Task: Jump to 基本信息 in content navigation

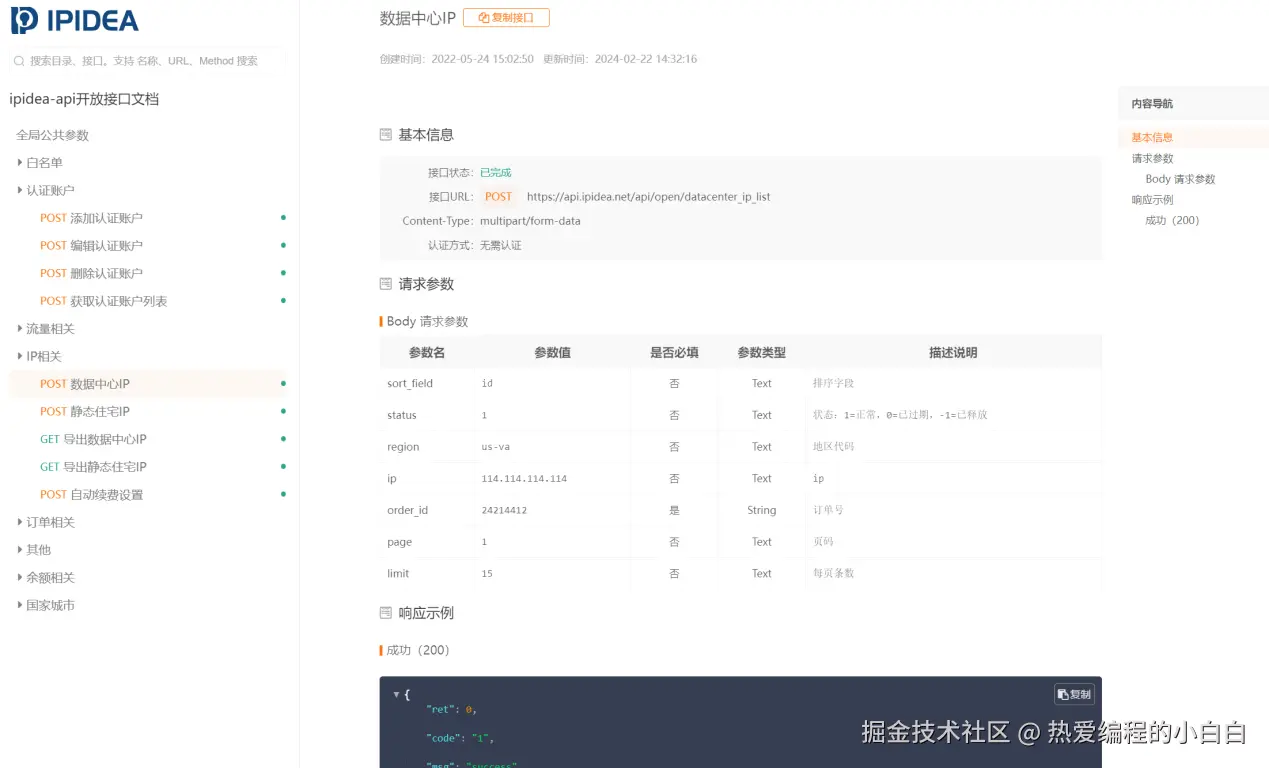Action: click(x=1152, y=138)
